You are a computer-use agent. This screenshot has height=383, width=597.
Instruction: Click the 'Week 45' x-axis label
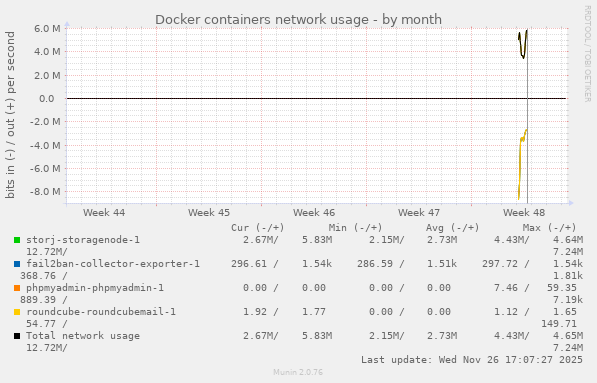(209, 212)
